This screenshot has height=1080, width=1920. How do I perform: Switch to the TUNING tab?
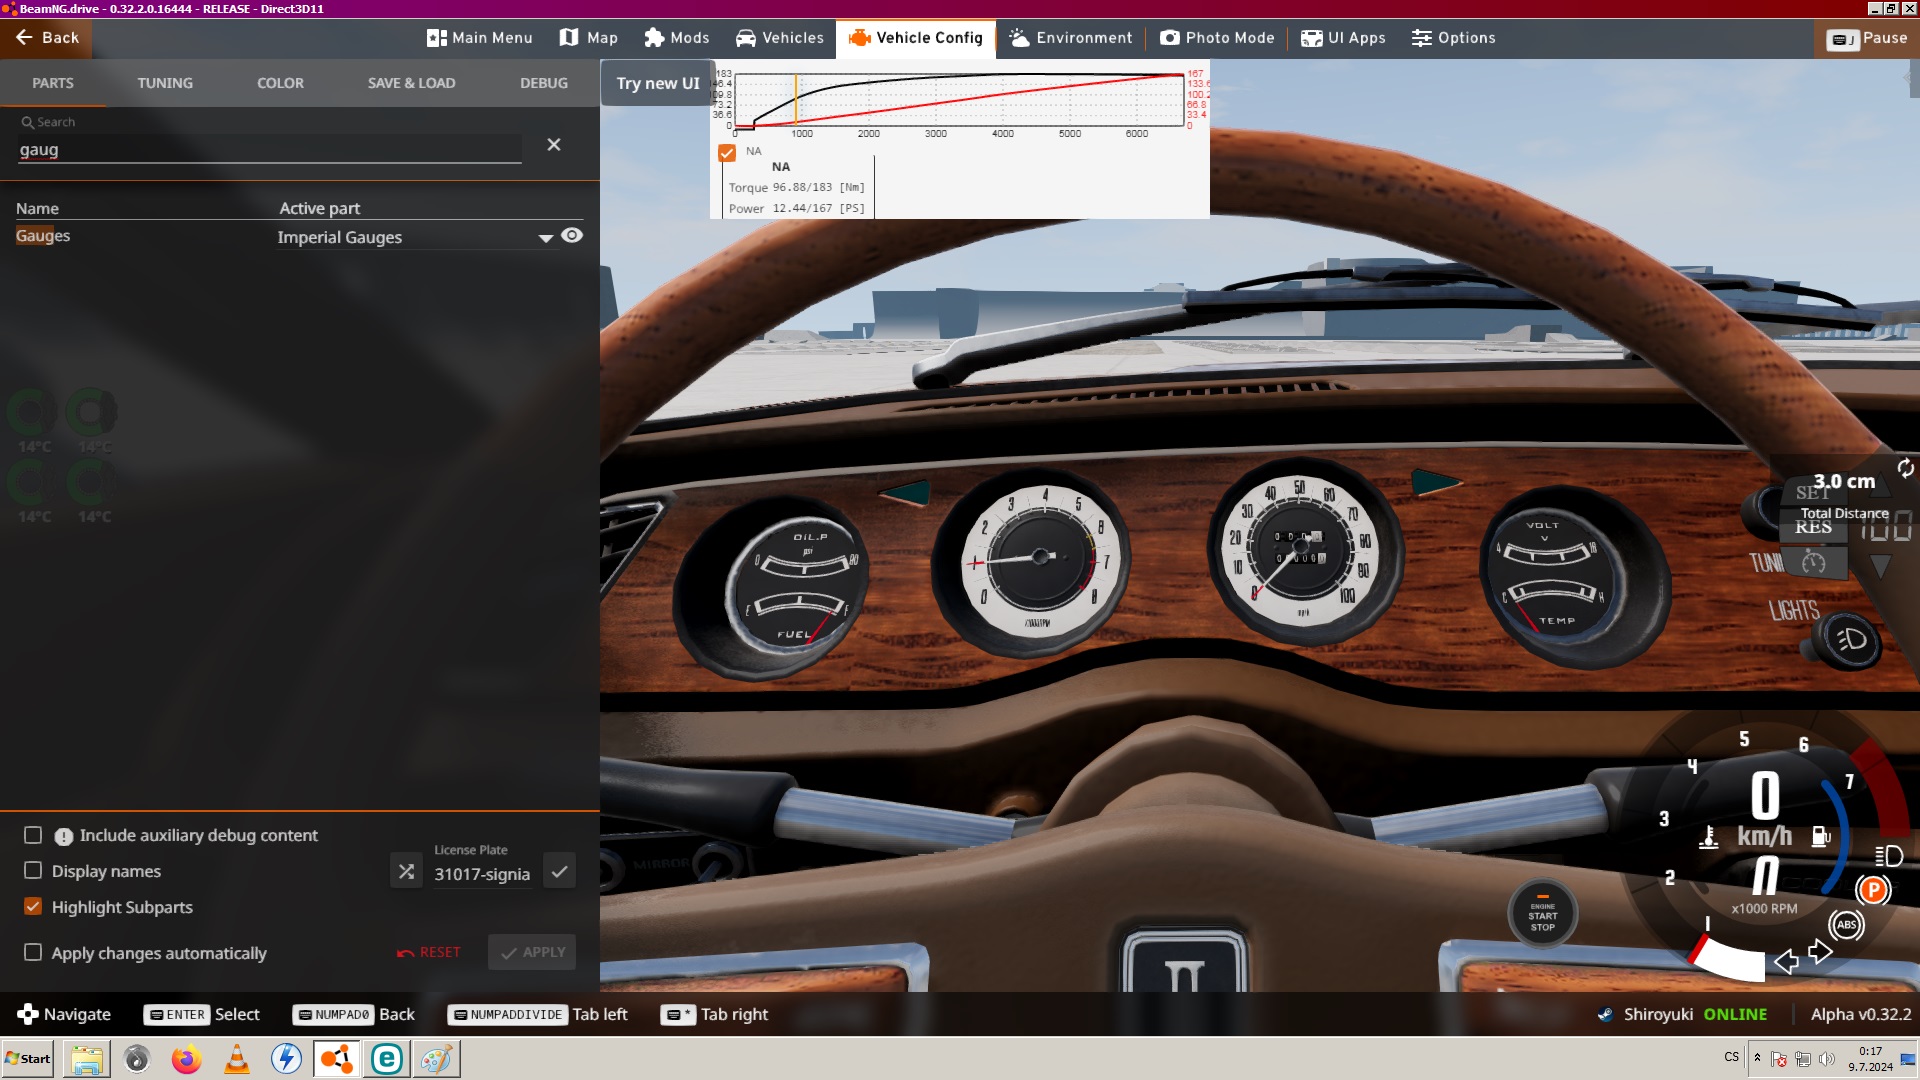165,83
